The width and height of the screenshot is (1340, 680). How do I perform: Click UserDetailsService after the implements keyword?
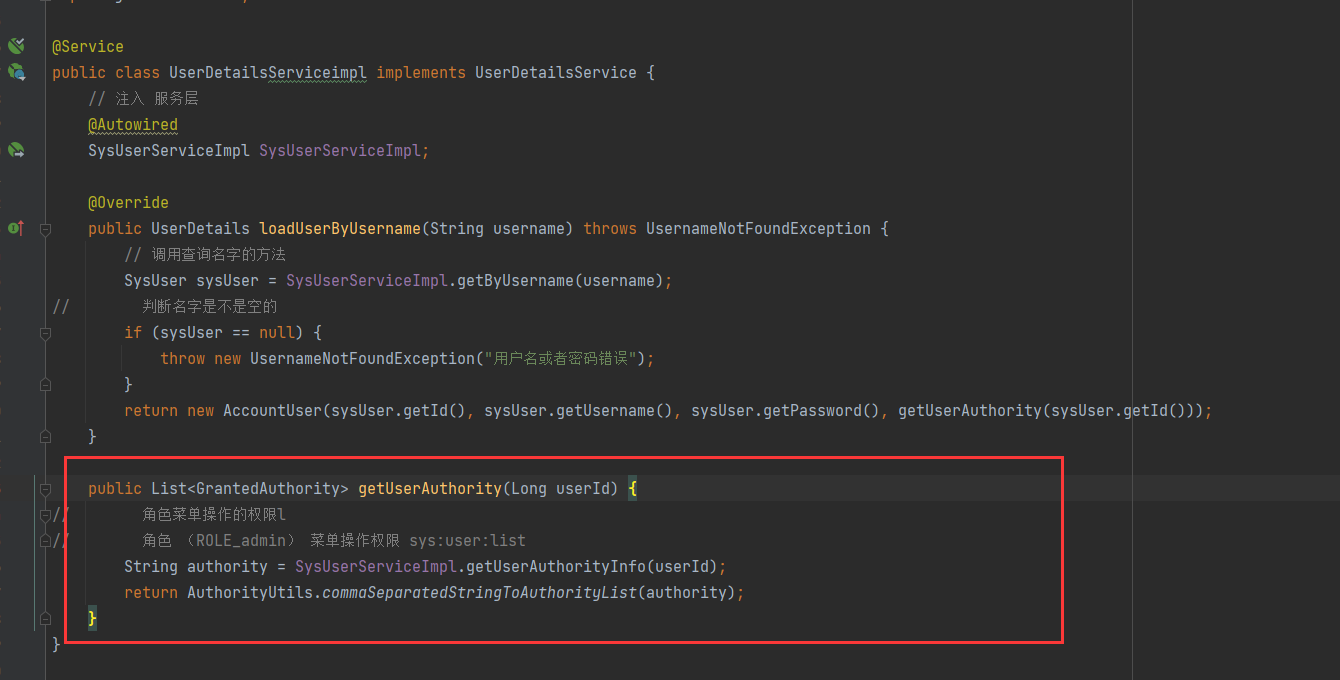pos(556,73)
